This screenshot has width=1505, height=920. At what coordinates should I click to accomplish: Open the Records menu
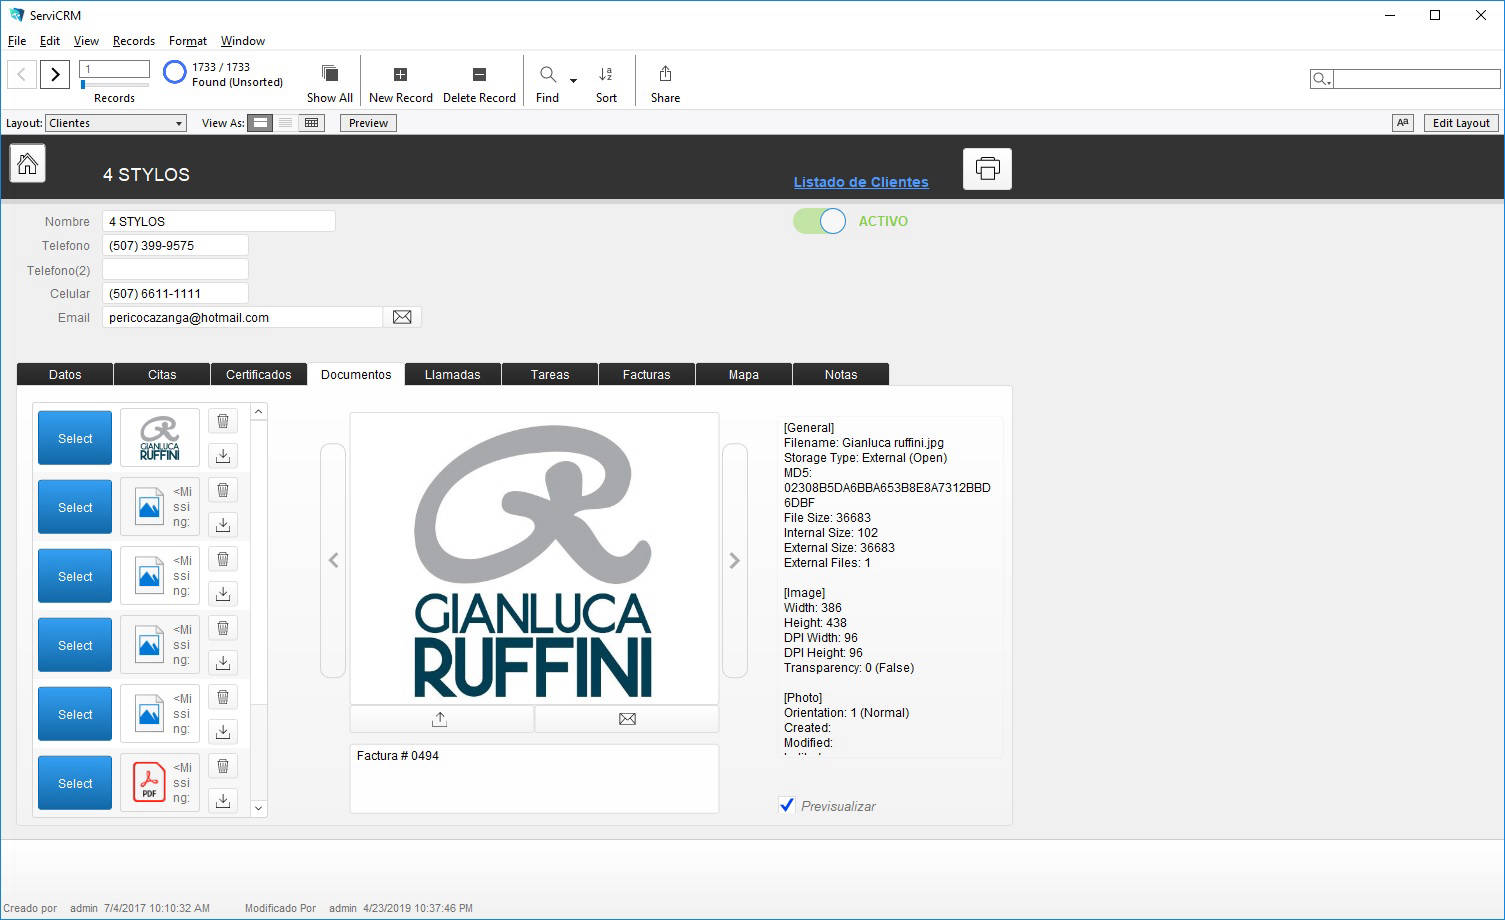(x=134, y=41)
